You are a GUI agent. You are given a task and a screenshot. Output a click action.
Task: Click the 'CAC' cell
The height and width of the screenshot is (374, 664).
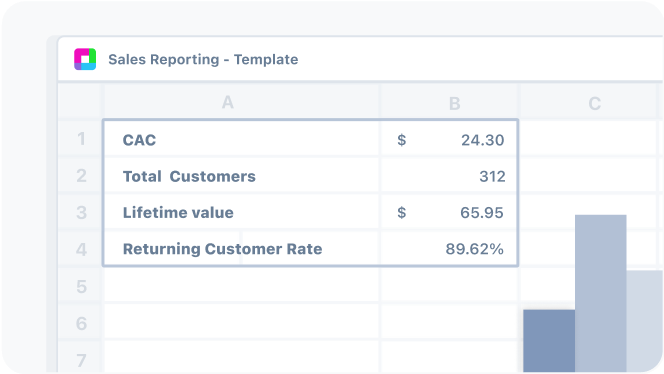(242, 139)
